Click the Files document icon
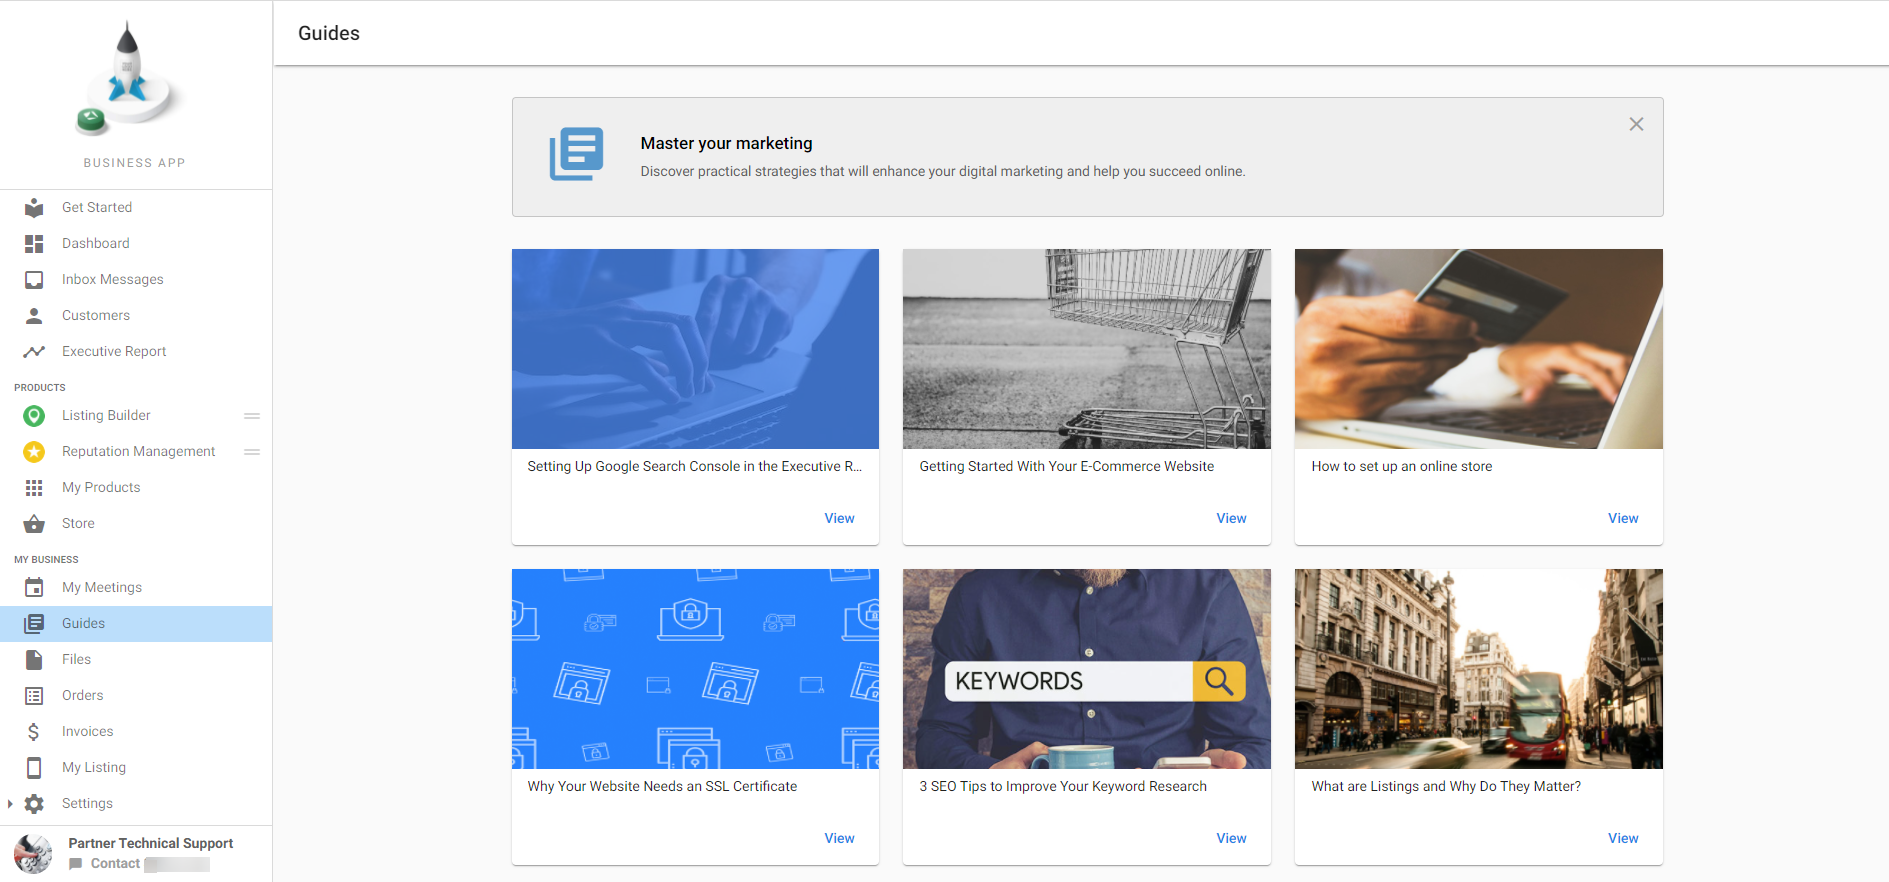This screenshot has width=1889, height=882. [x=34, y=659]
